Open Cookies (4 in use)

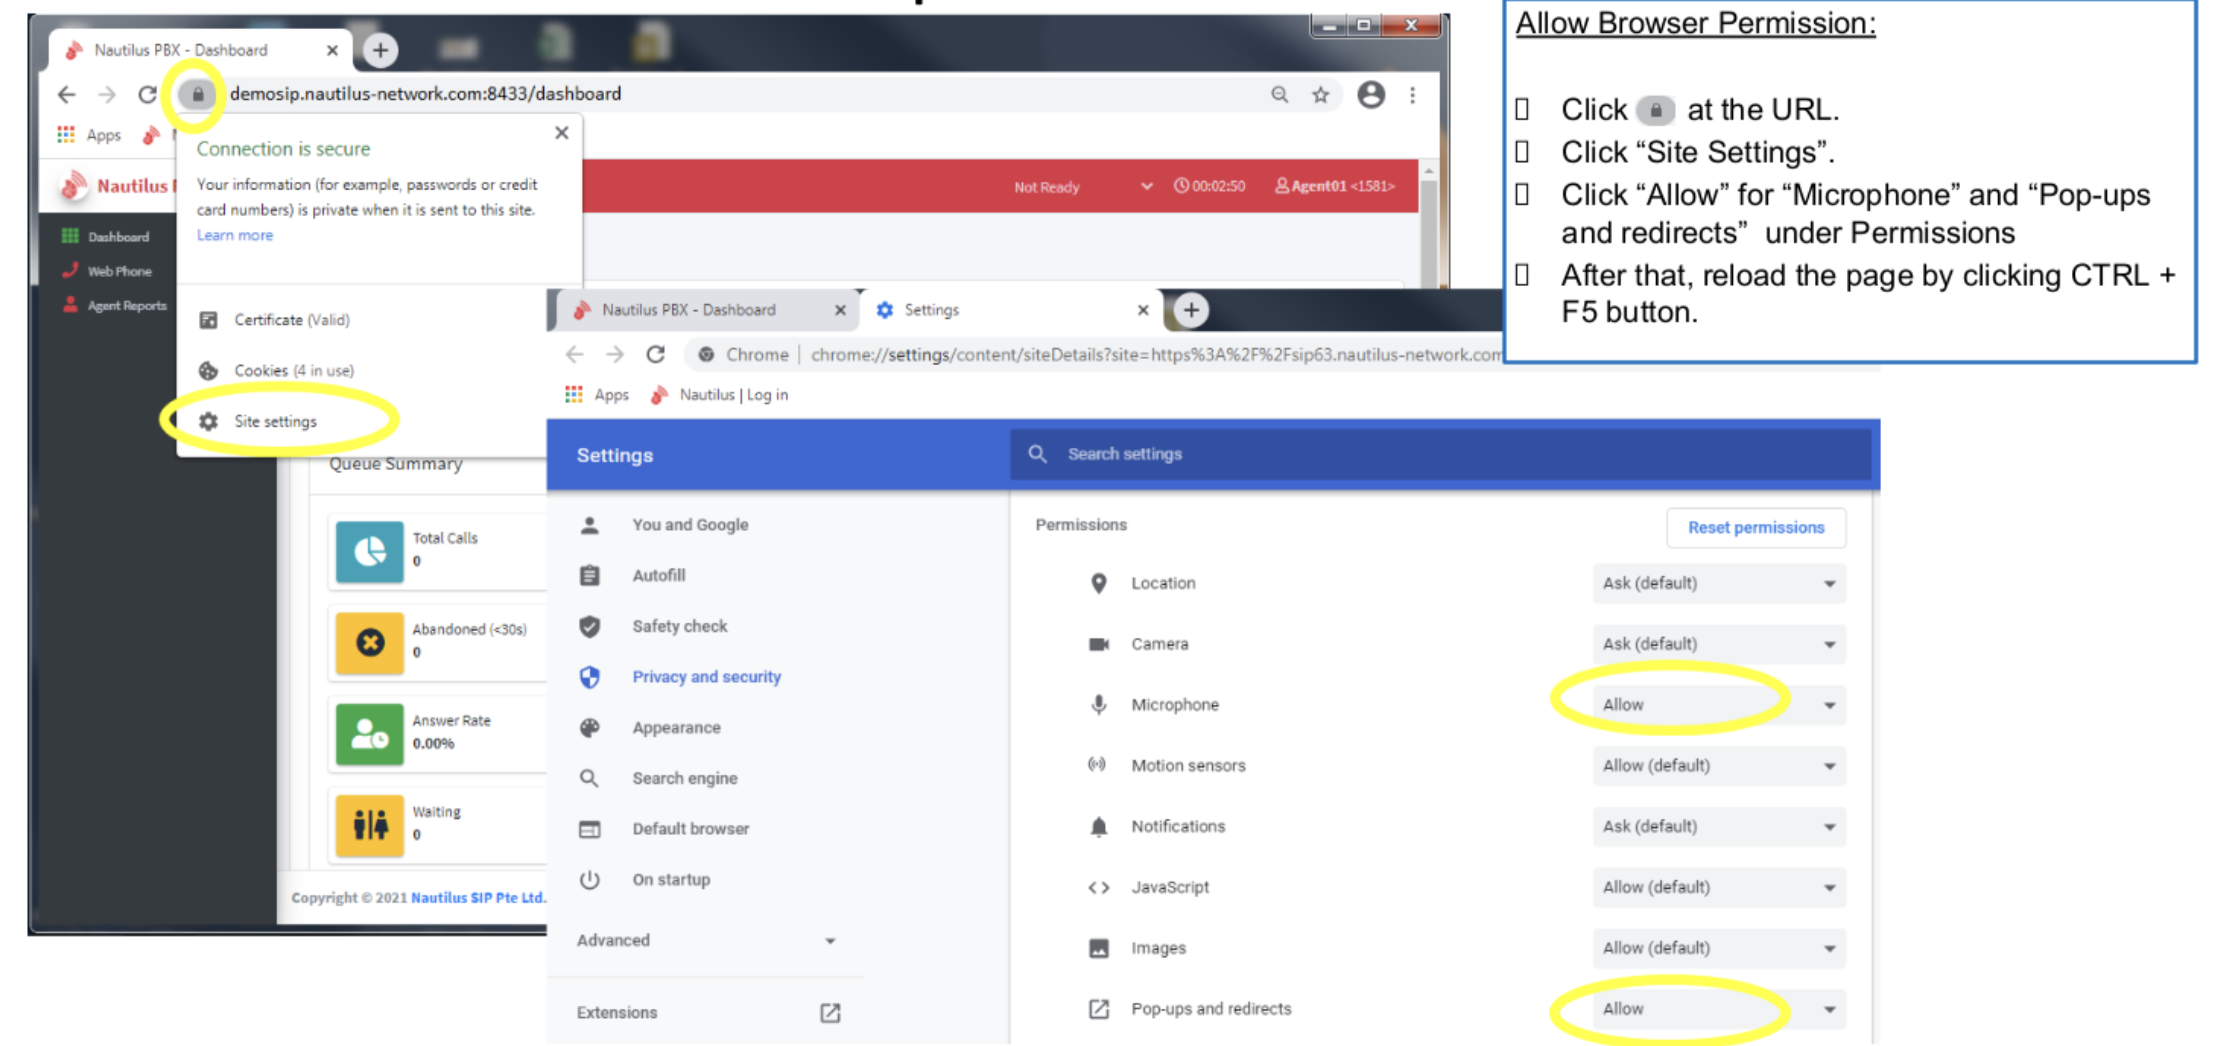tap(277, 371)
